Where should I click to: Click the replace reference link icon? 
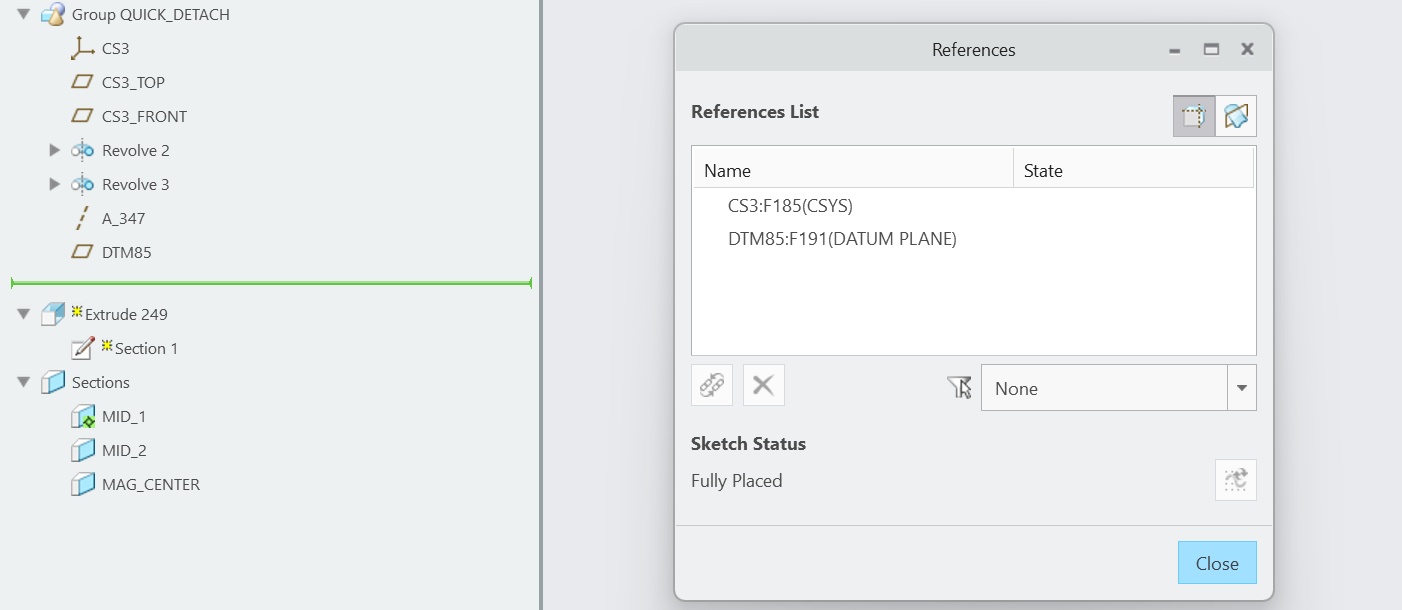click(x=711, y=384)
